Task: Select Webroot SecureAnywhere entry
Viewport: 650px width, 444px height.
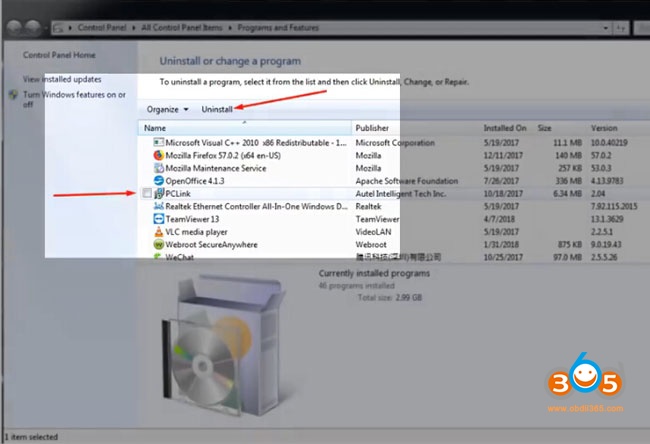Action: click(x=211, y=245)
